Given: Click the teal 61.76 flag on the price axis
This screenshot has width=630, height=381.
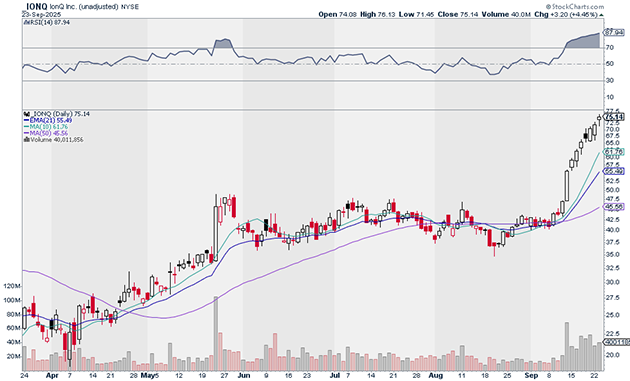Looking at the screenshot, I should click(615, 152).
